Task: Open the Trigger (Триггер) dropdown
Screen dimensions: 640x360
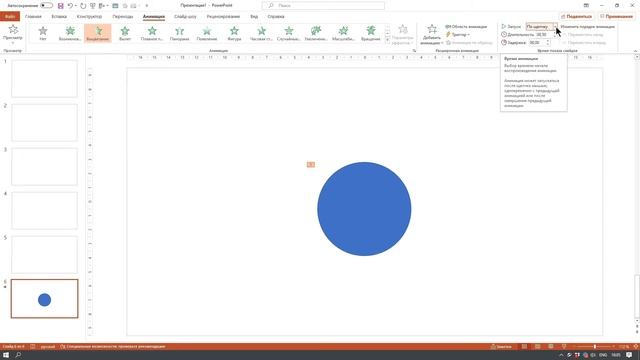Action: (x=458, y=35)
